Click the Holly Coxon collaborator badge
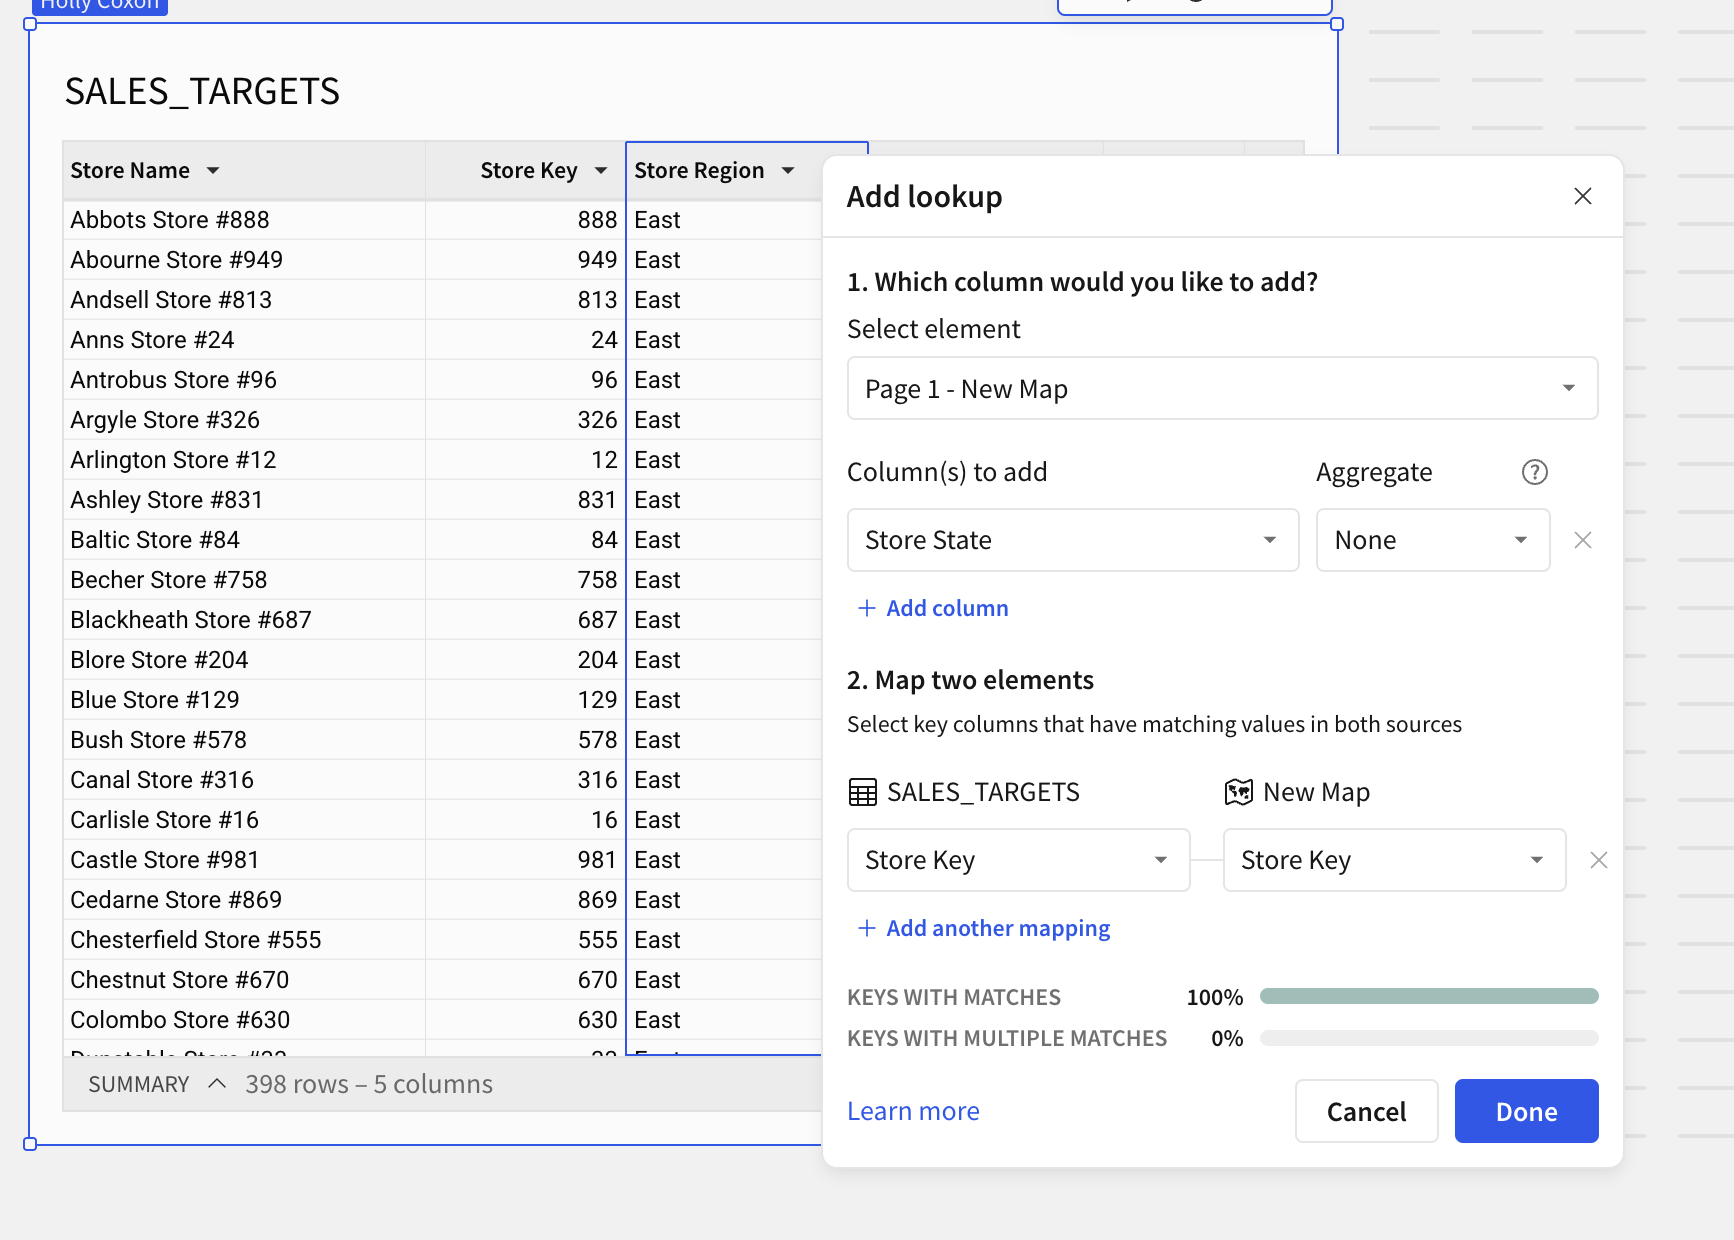This screenshot has width=1734, height=1240. click(x=99, y=5)
